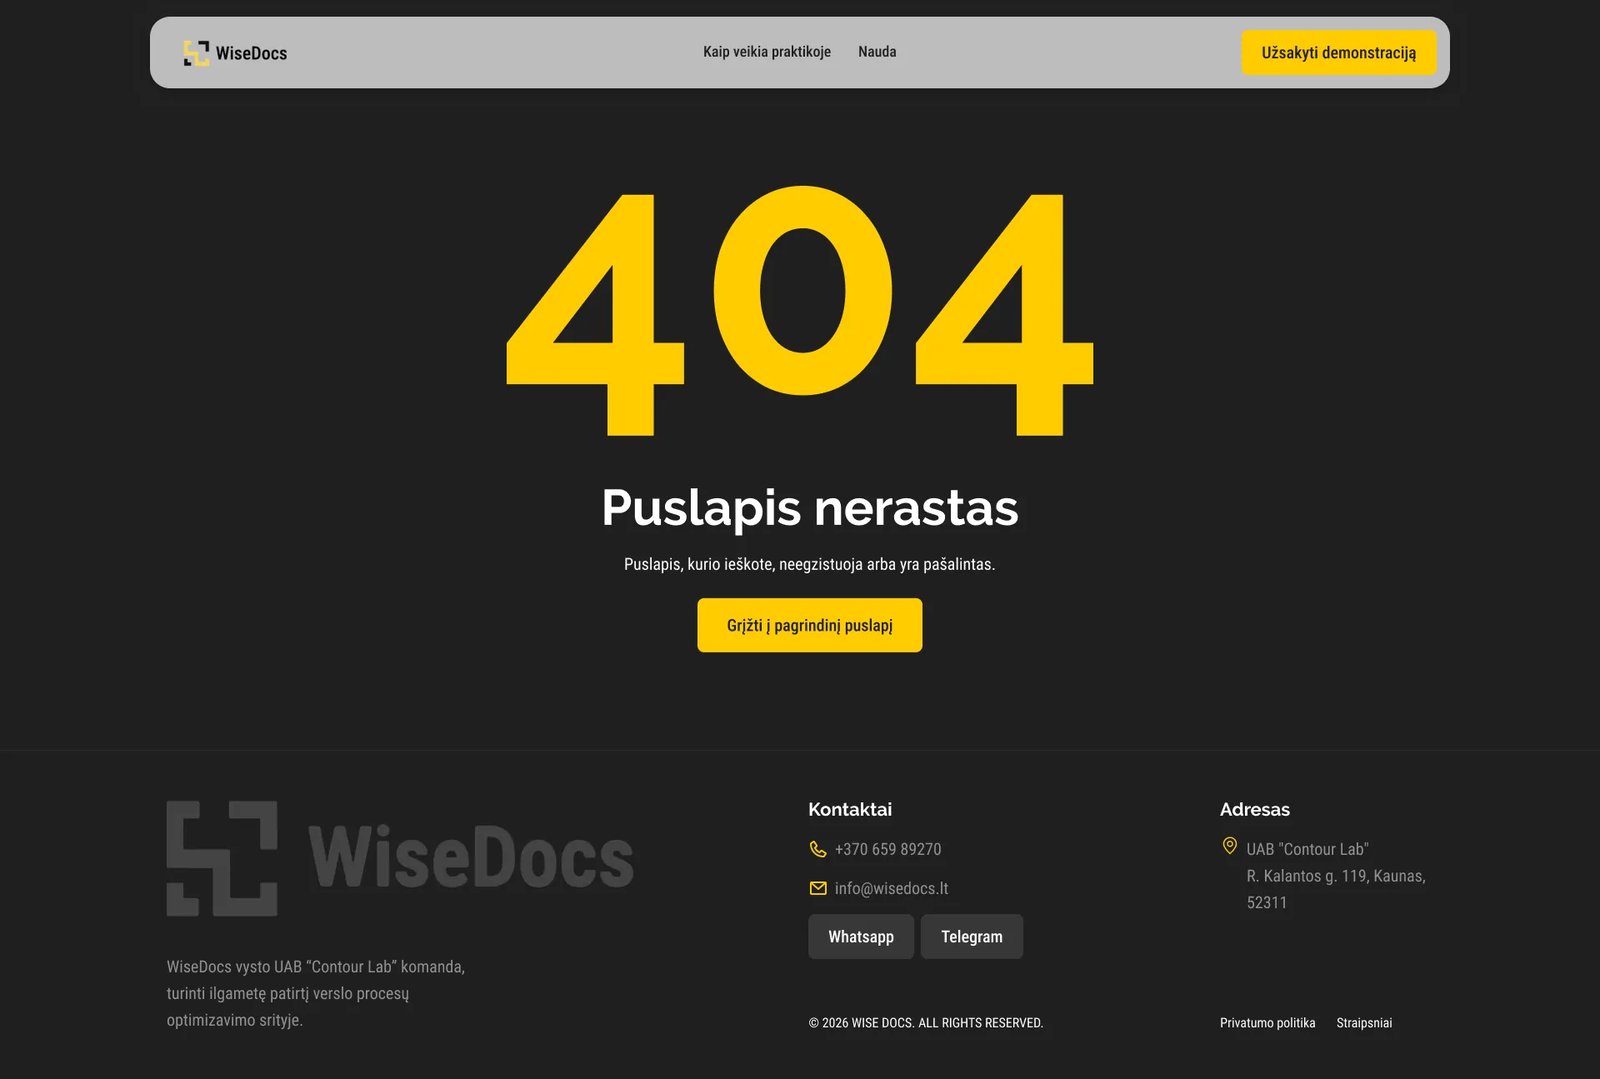1600x1079 pixels.
Task: Call the phone number +370 659 89270
Action: [x=888, y=849]
